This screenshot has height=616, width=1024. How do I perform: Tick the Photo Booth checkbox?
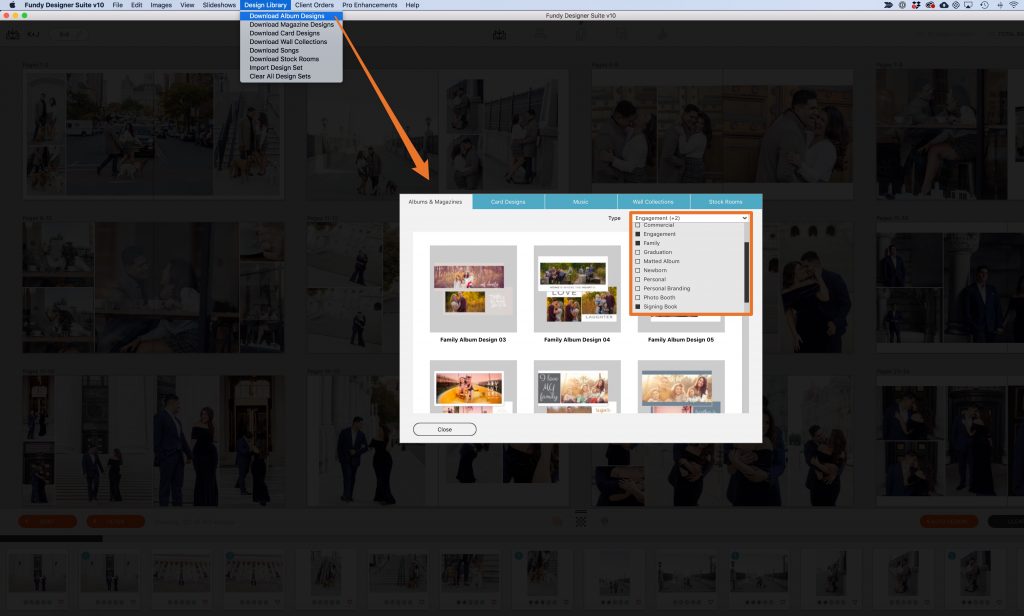pos(638,298)
